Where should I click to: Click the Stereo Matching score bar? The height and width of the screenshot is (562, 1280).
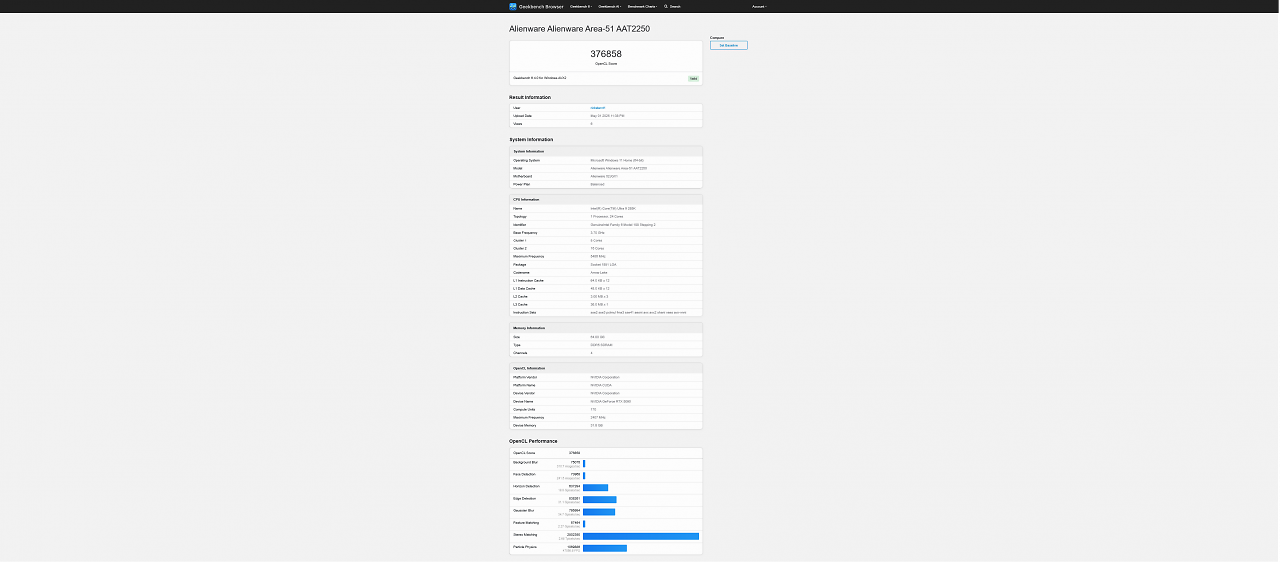click(x=641, y=536)
